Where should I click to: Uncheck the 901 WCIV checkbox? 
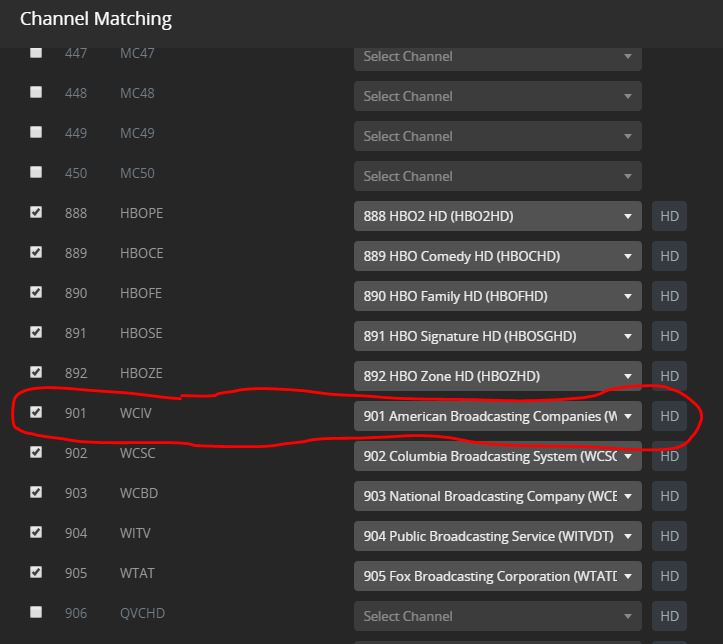(36, 412)
